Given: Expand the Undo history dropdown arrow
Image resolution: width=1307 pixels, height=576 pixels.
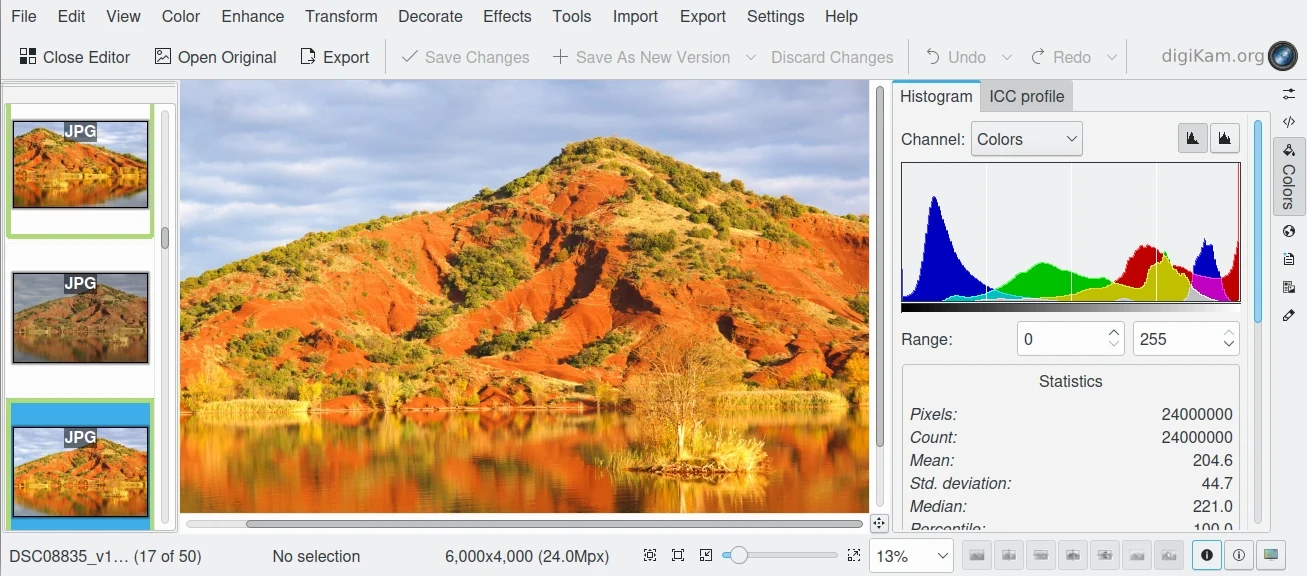Looking at the screenshot, I should [1007, 57].
